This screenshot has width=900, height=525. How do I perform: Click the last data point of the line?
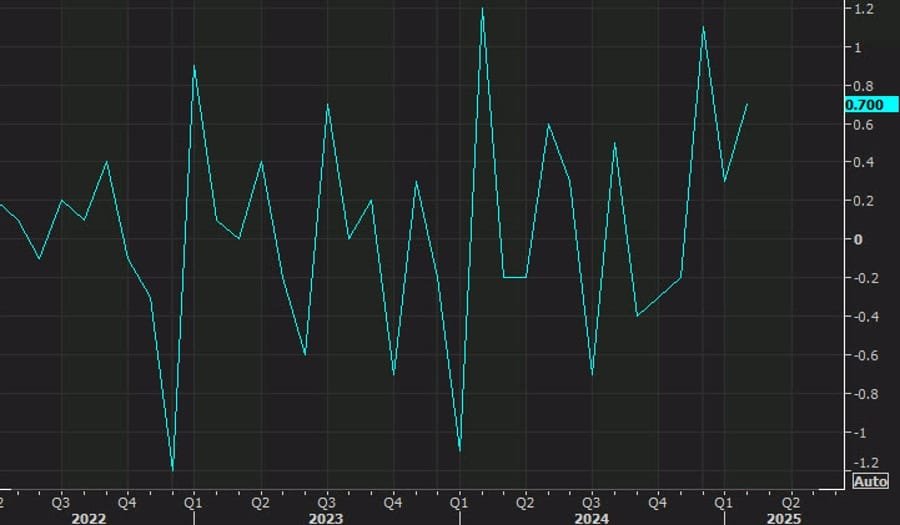pyautogui.click(x=746, y=105)
